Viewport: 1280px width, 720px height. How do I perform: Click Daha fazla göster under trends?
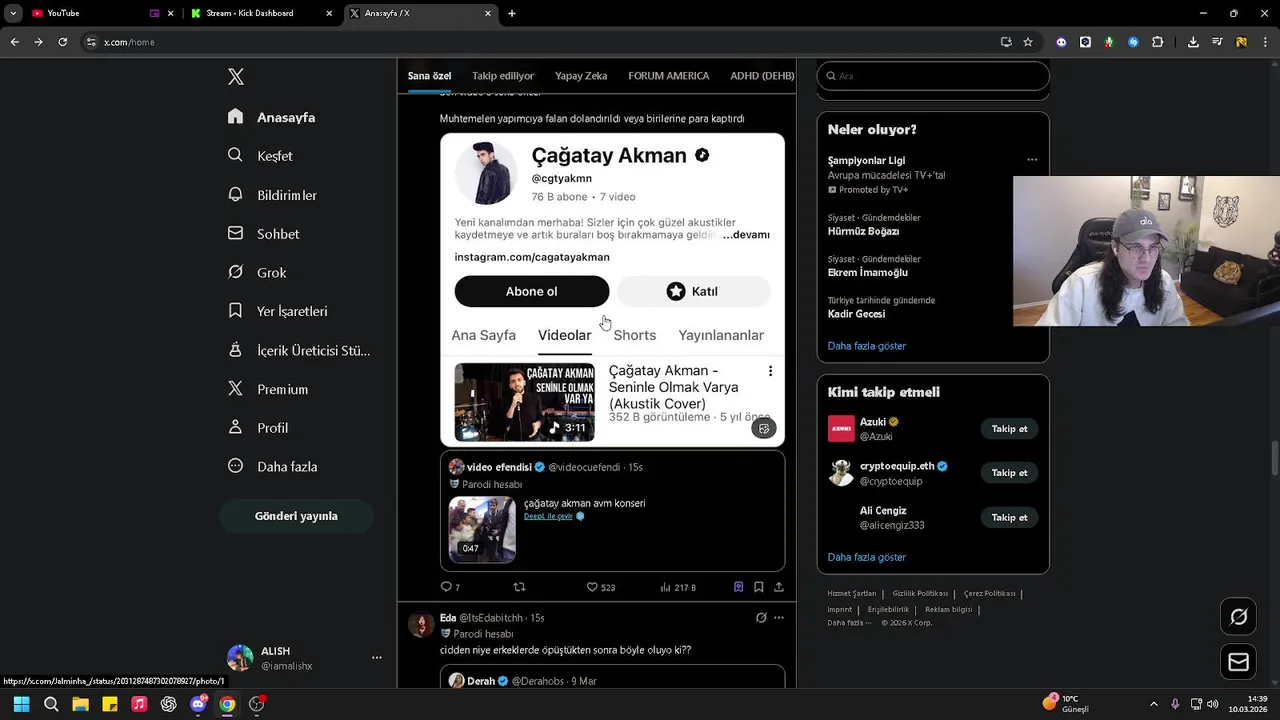tap(866, 346)
